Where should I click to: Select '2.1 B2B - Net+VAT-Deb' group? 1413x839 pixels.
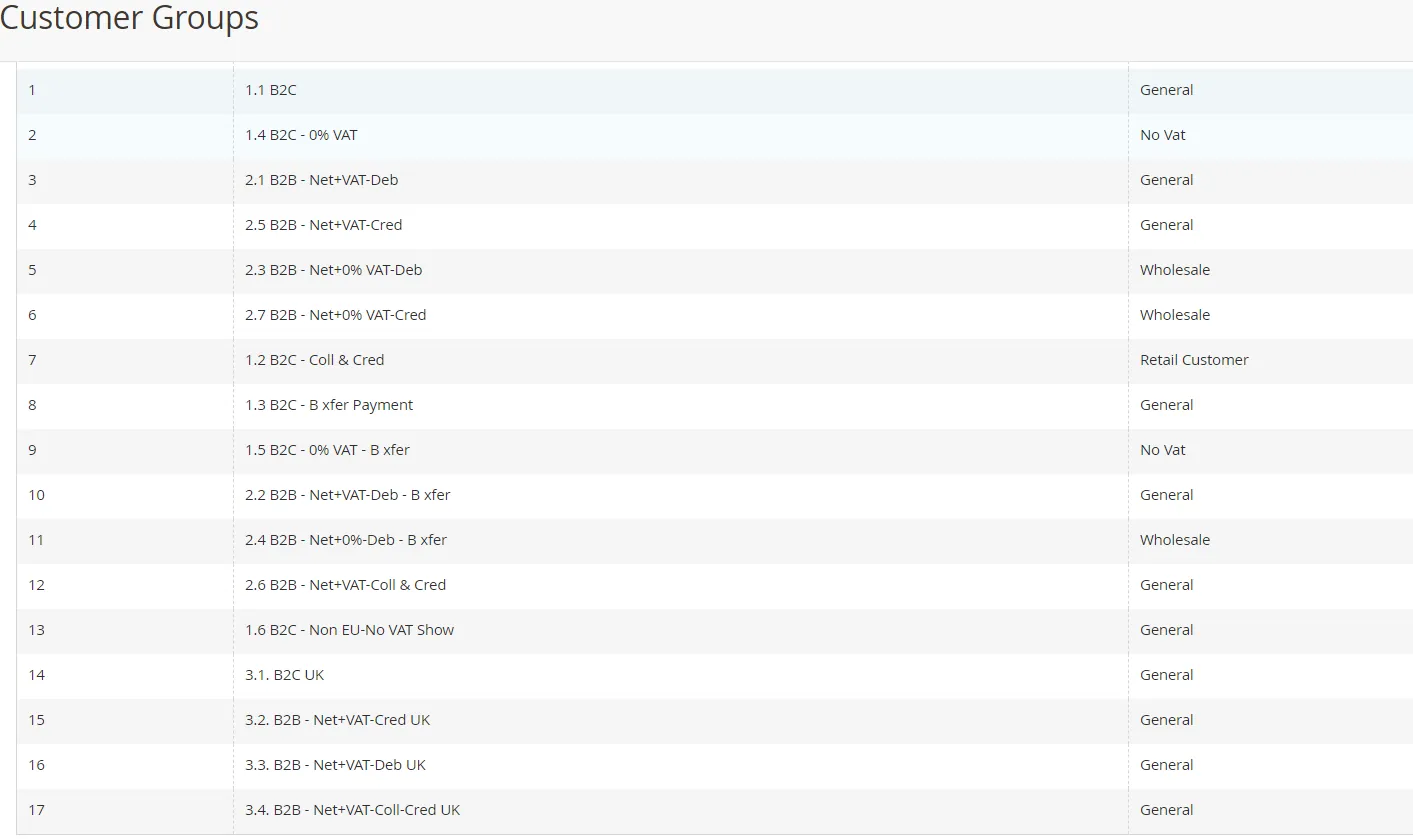tap(321, 180)
